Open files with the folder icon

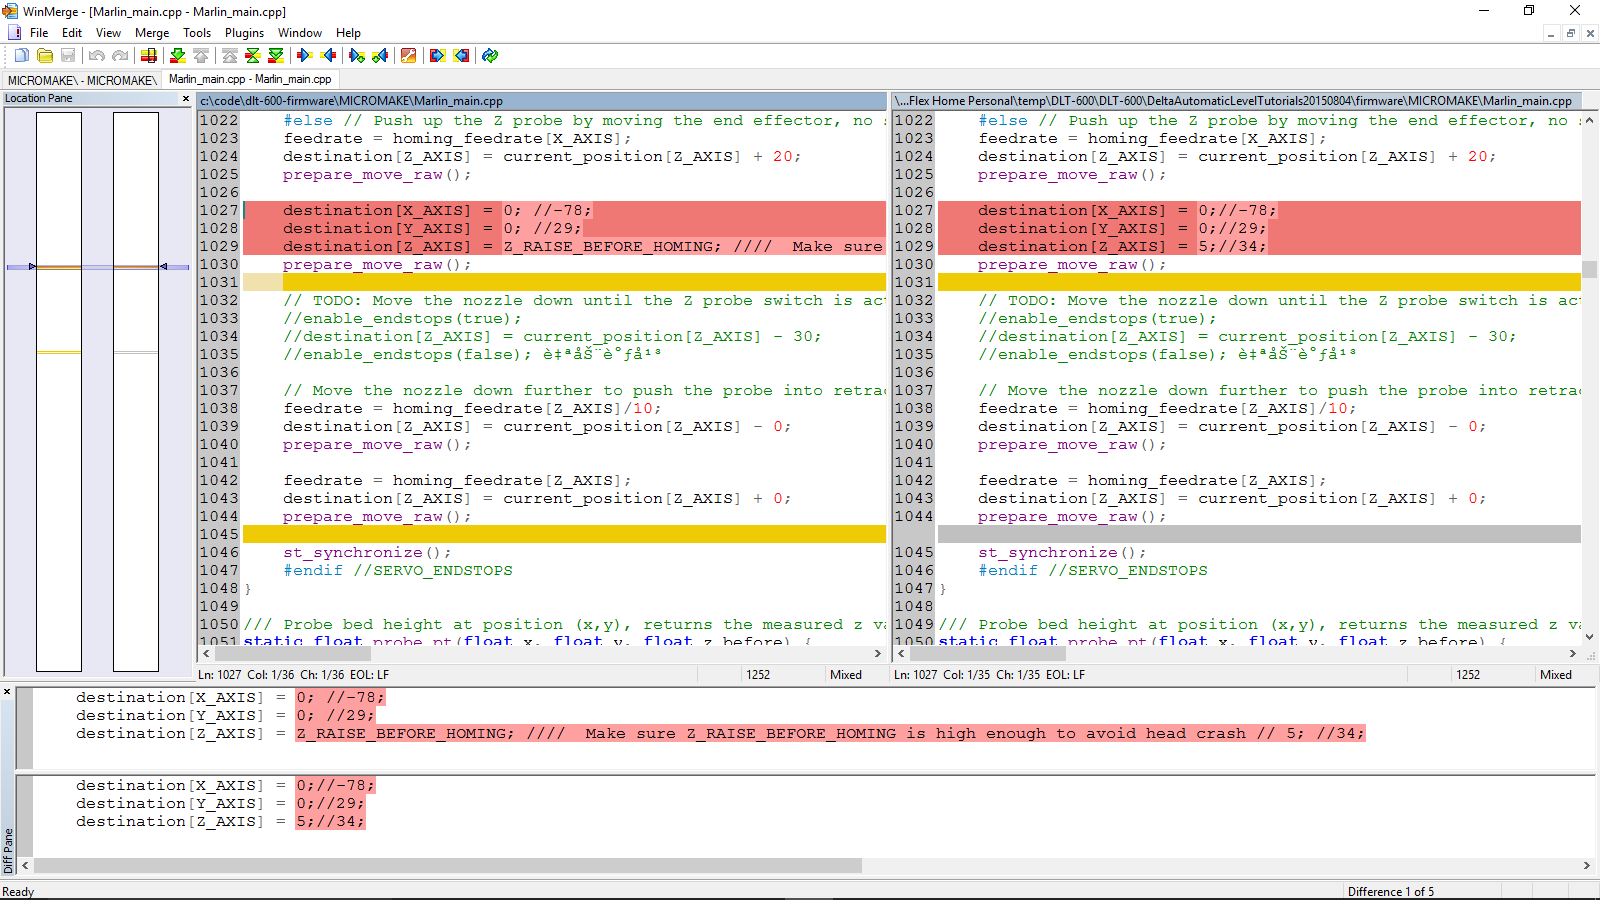pos(45,56)
